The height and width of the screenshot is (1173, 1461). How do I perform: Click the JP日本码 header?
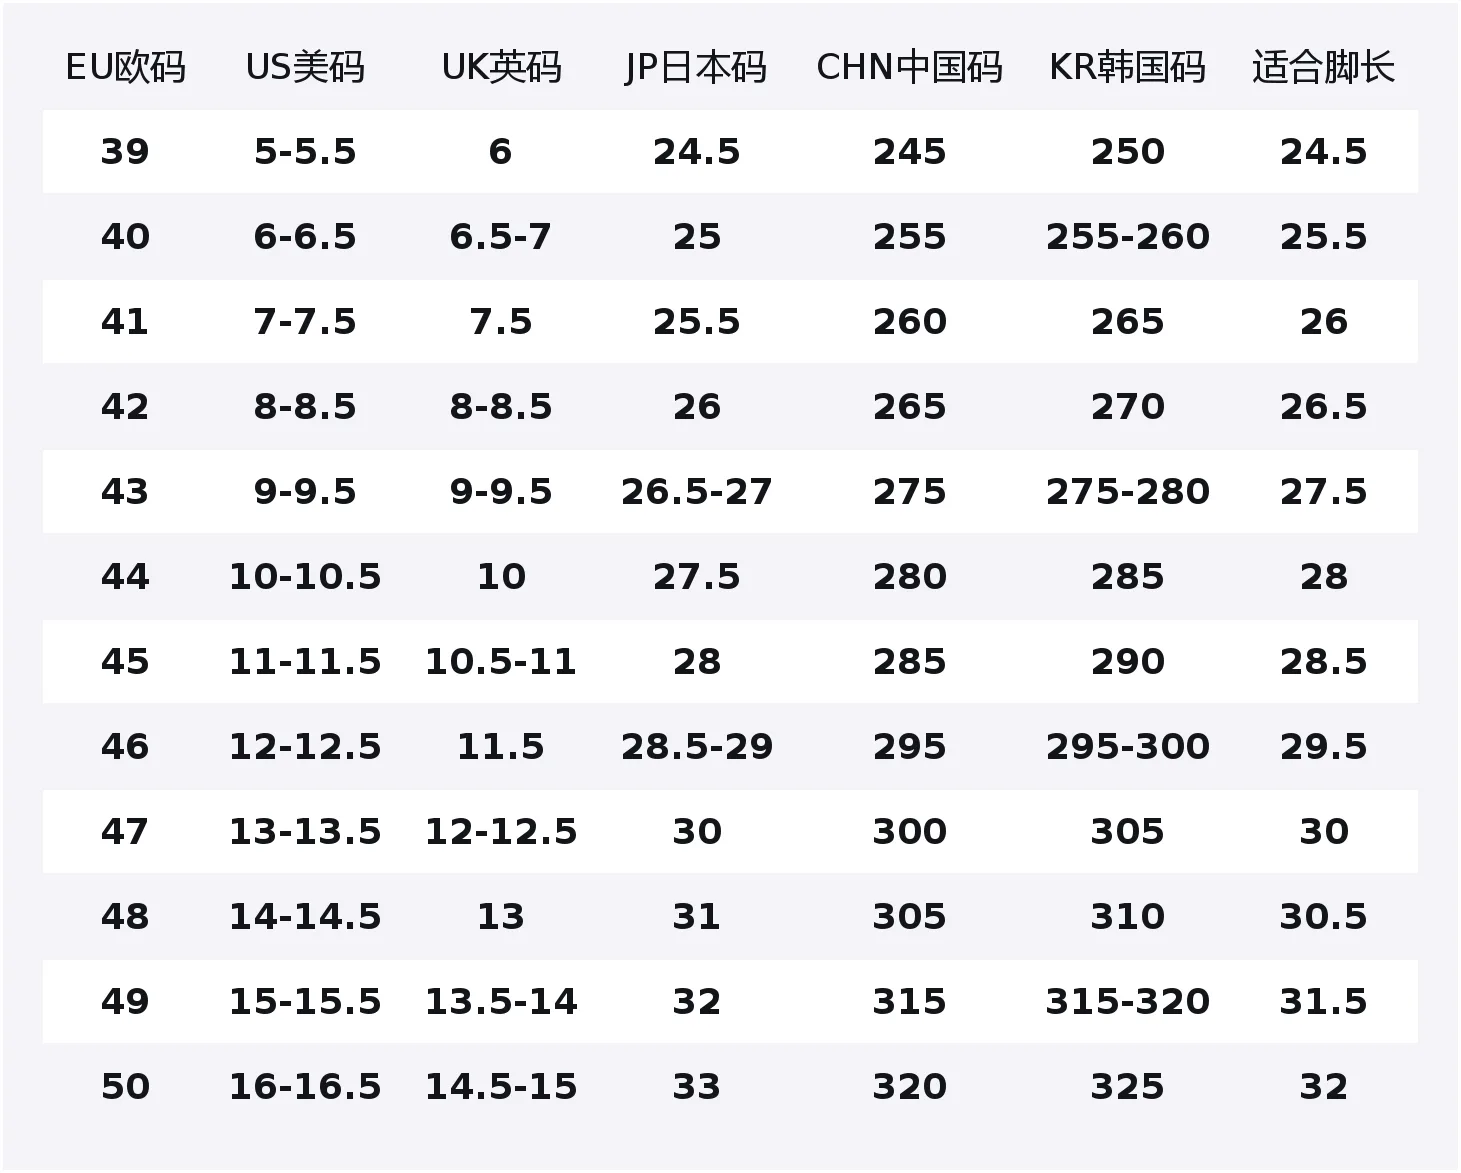coord(696,67)
